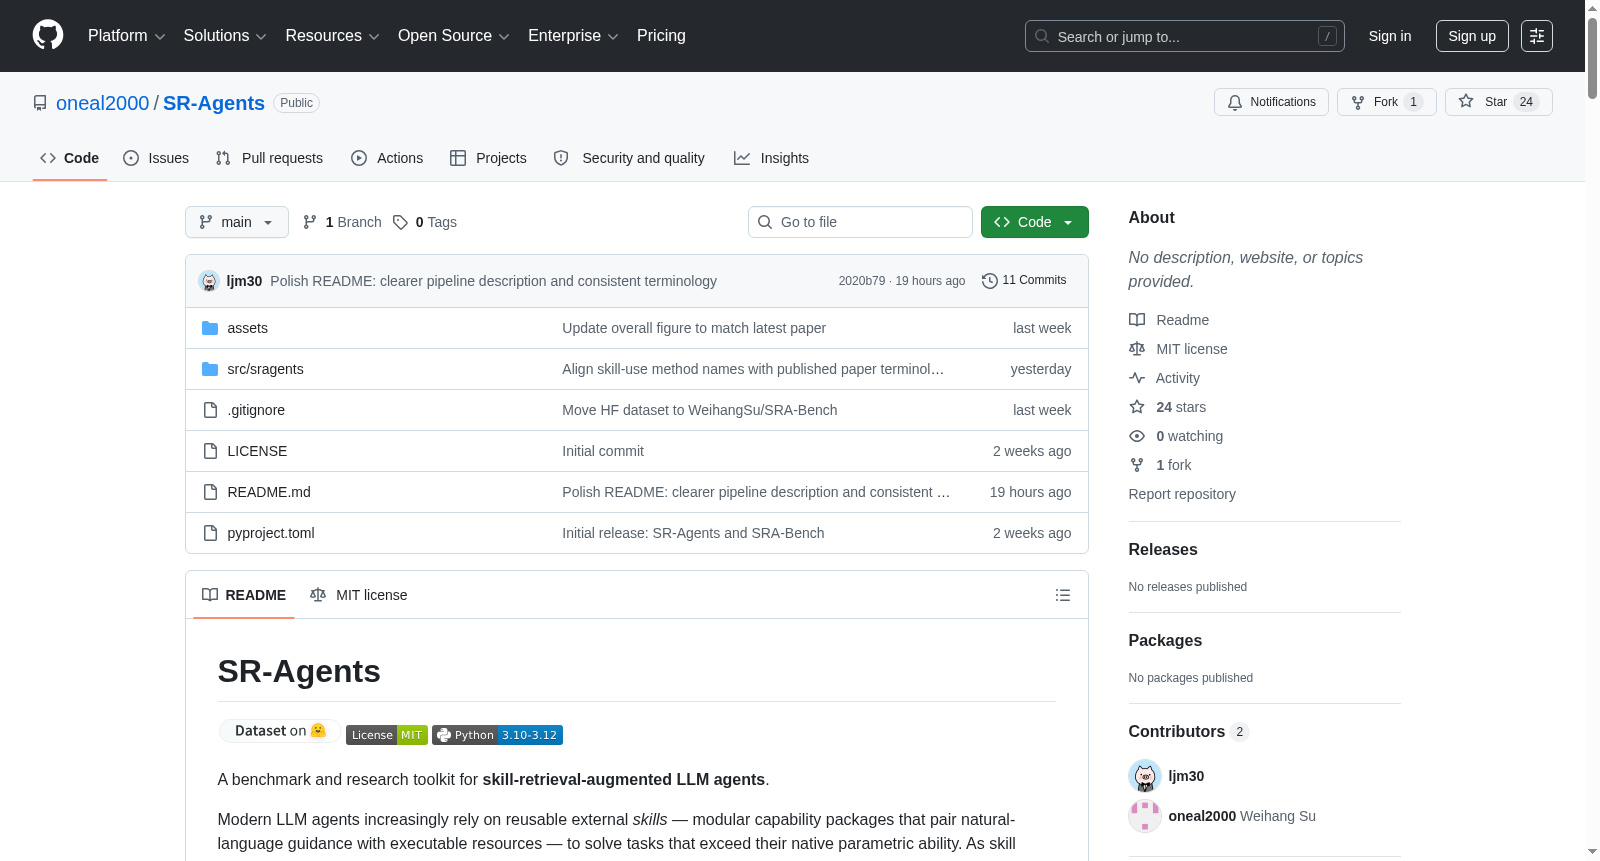The height and width of the screenshot is (861, 1600).
Task: Expand the Enterprise menu
Action: tap(573, 36)
